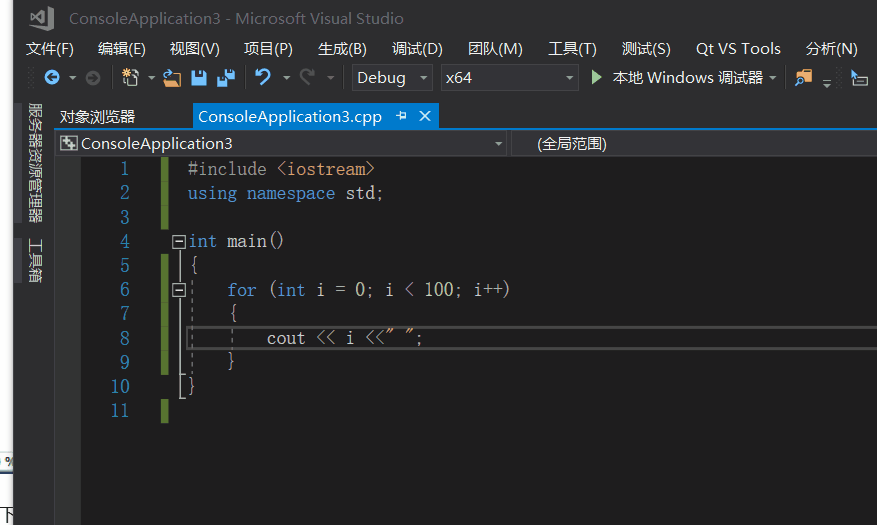Open the 文件(F) menu
This screenshot has width=877, height=525.
pyautogui.click(x=50, y=49)
